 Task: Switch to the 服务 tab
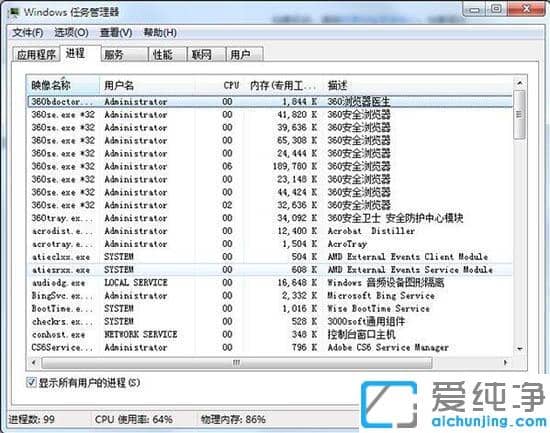pos(124,55)
